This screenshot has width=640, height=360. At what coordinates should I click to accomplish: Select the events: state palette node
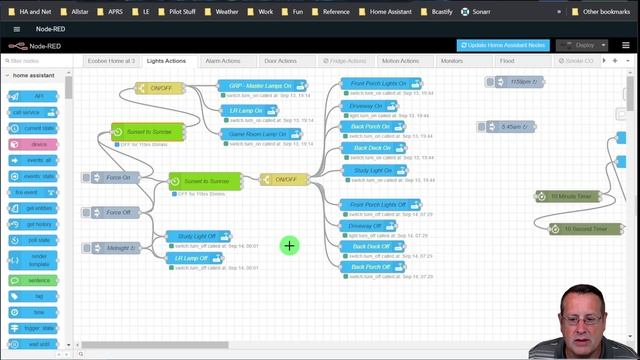click(x=33, y=176)
